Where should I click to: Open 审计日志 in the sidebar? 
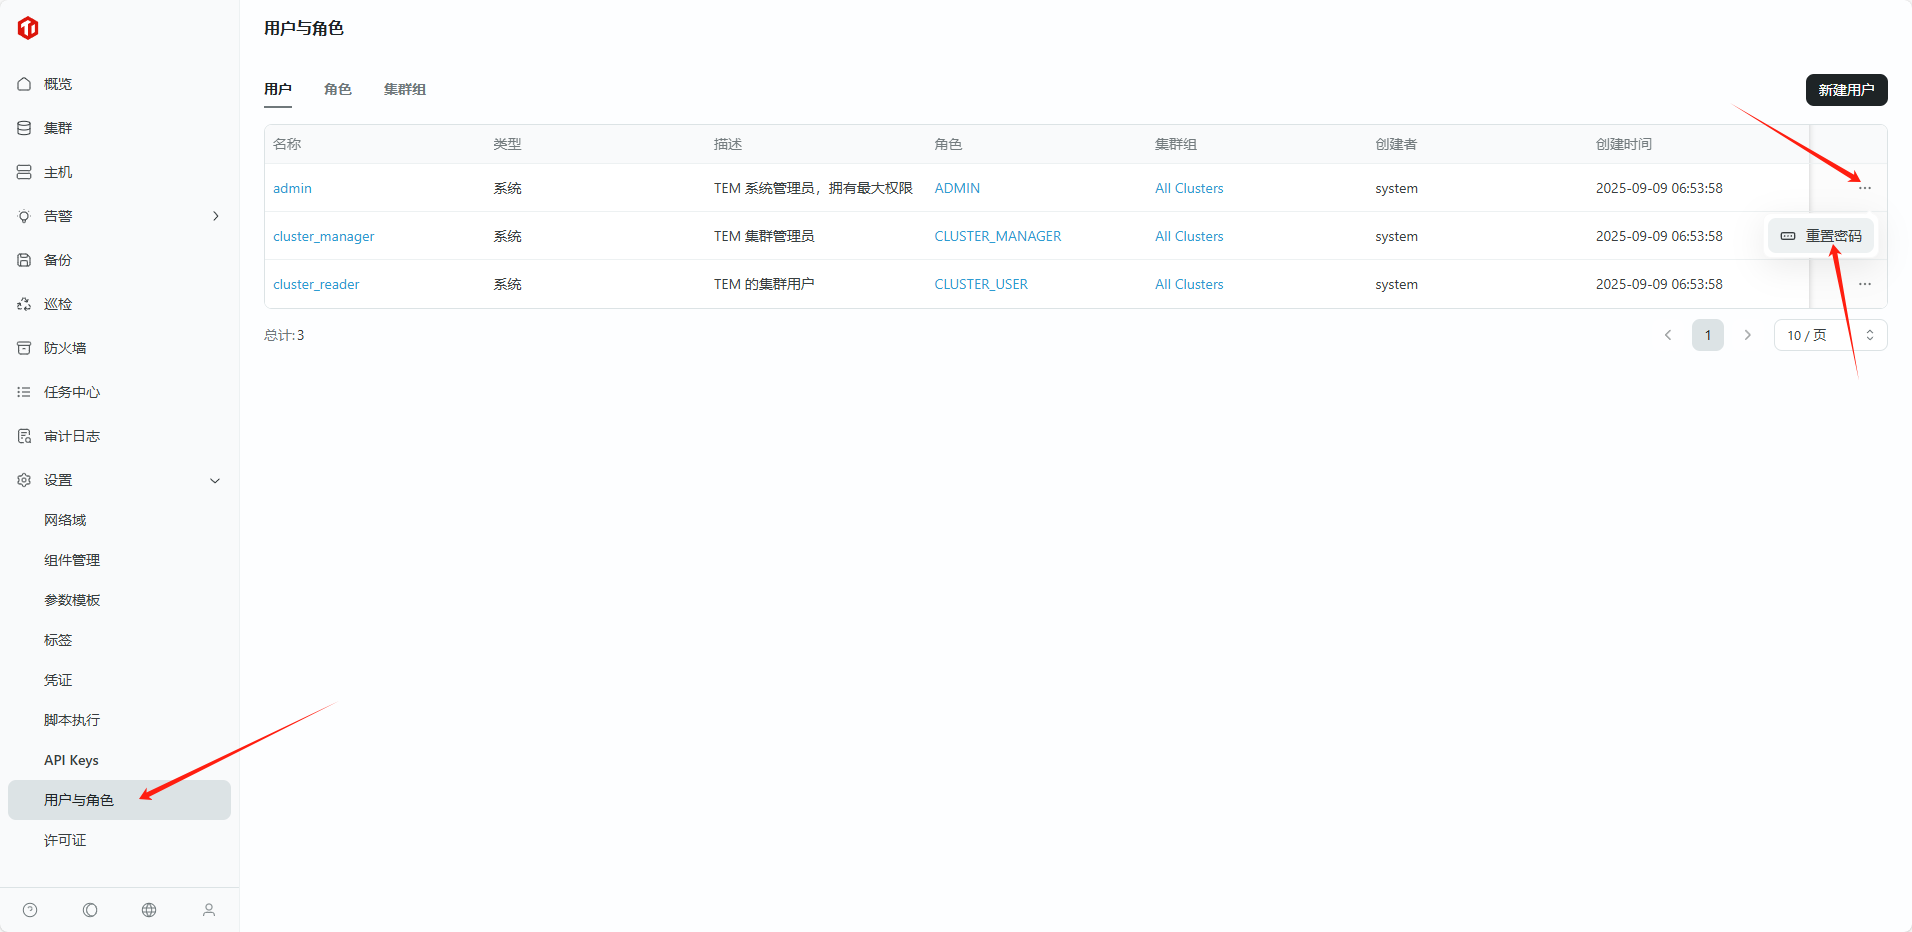72,436
